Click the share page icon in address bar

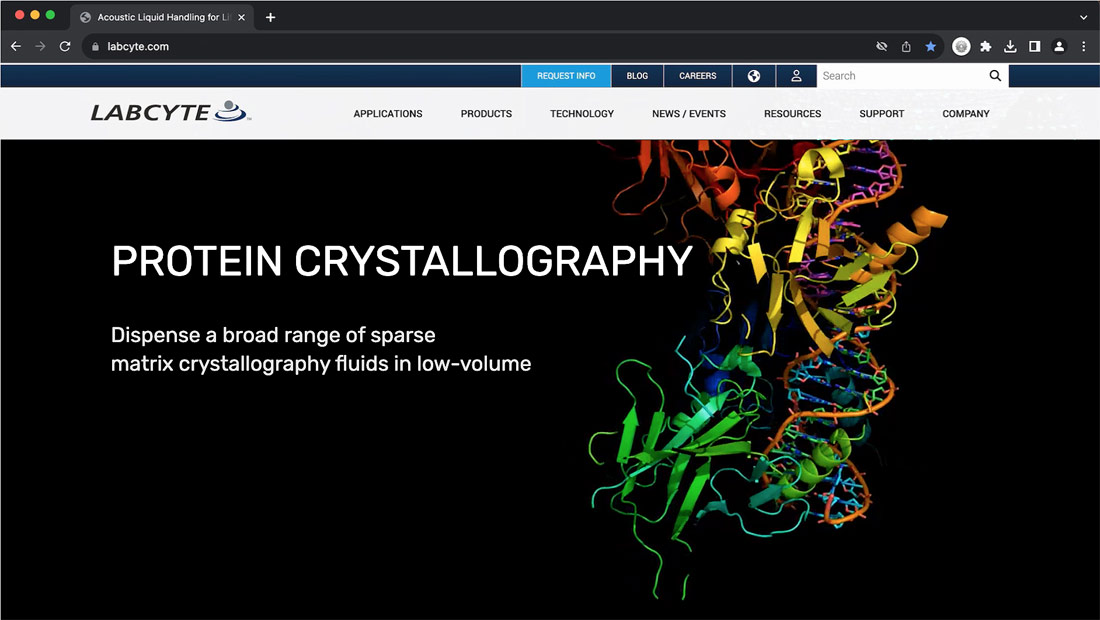click(x=906, y=46)
